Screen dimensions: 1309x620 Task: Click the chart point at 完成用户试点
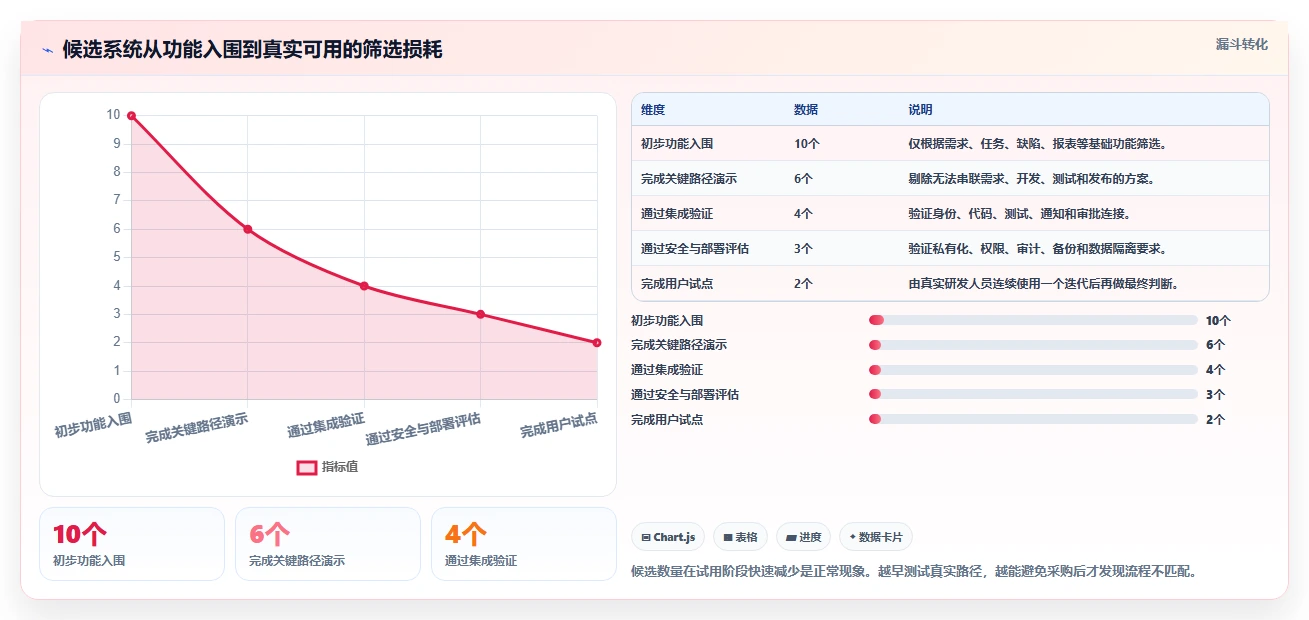597,343
